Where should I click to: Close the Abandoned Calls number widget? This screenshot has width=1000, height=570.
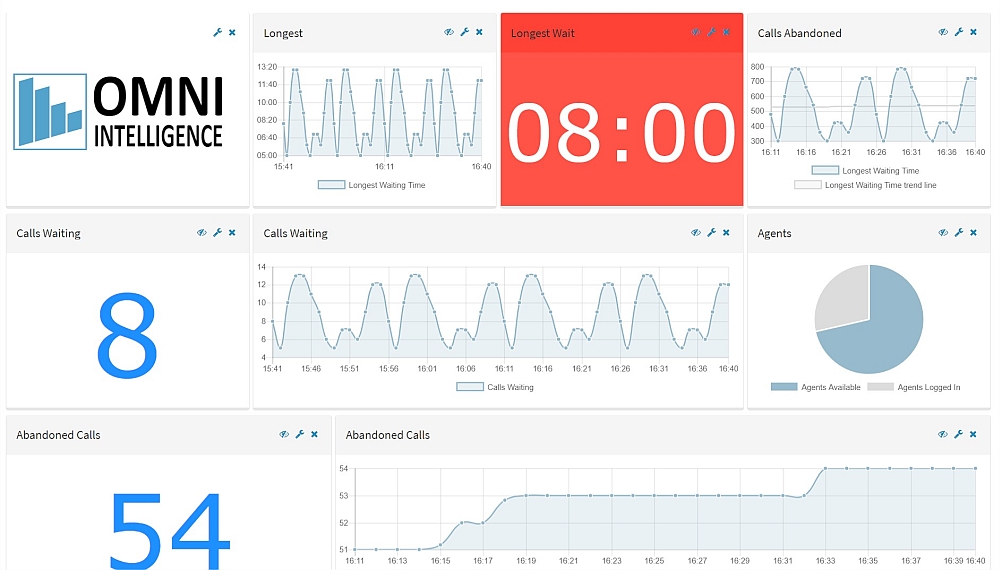click(x=314, y=434)
